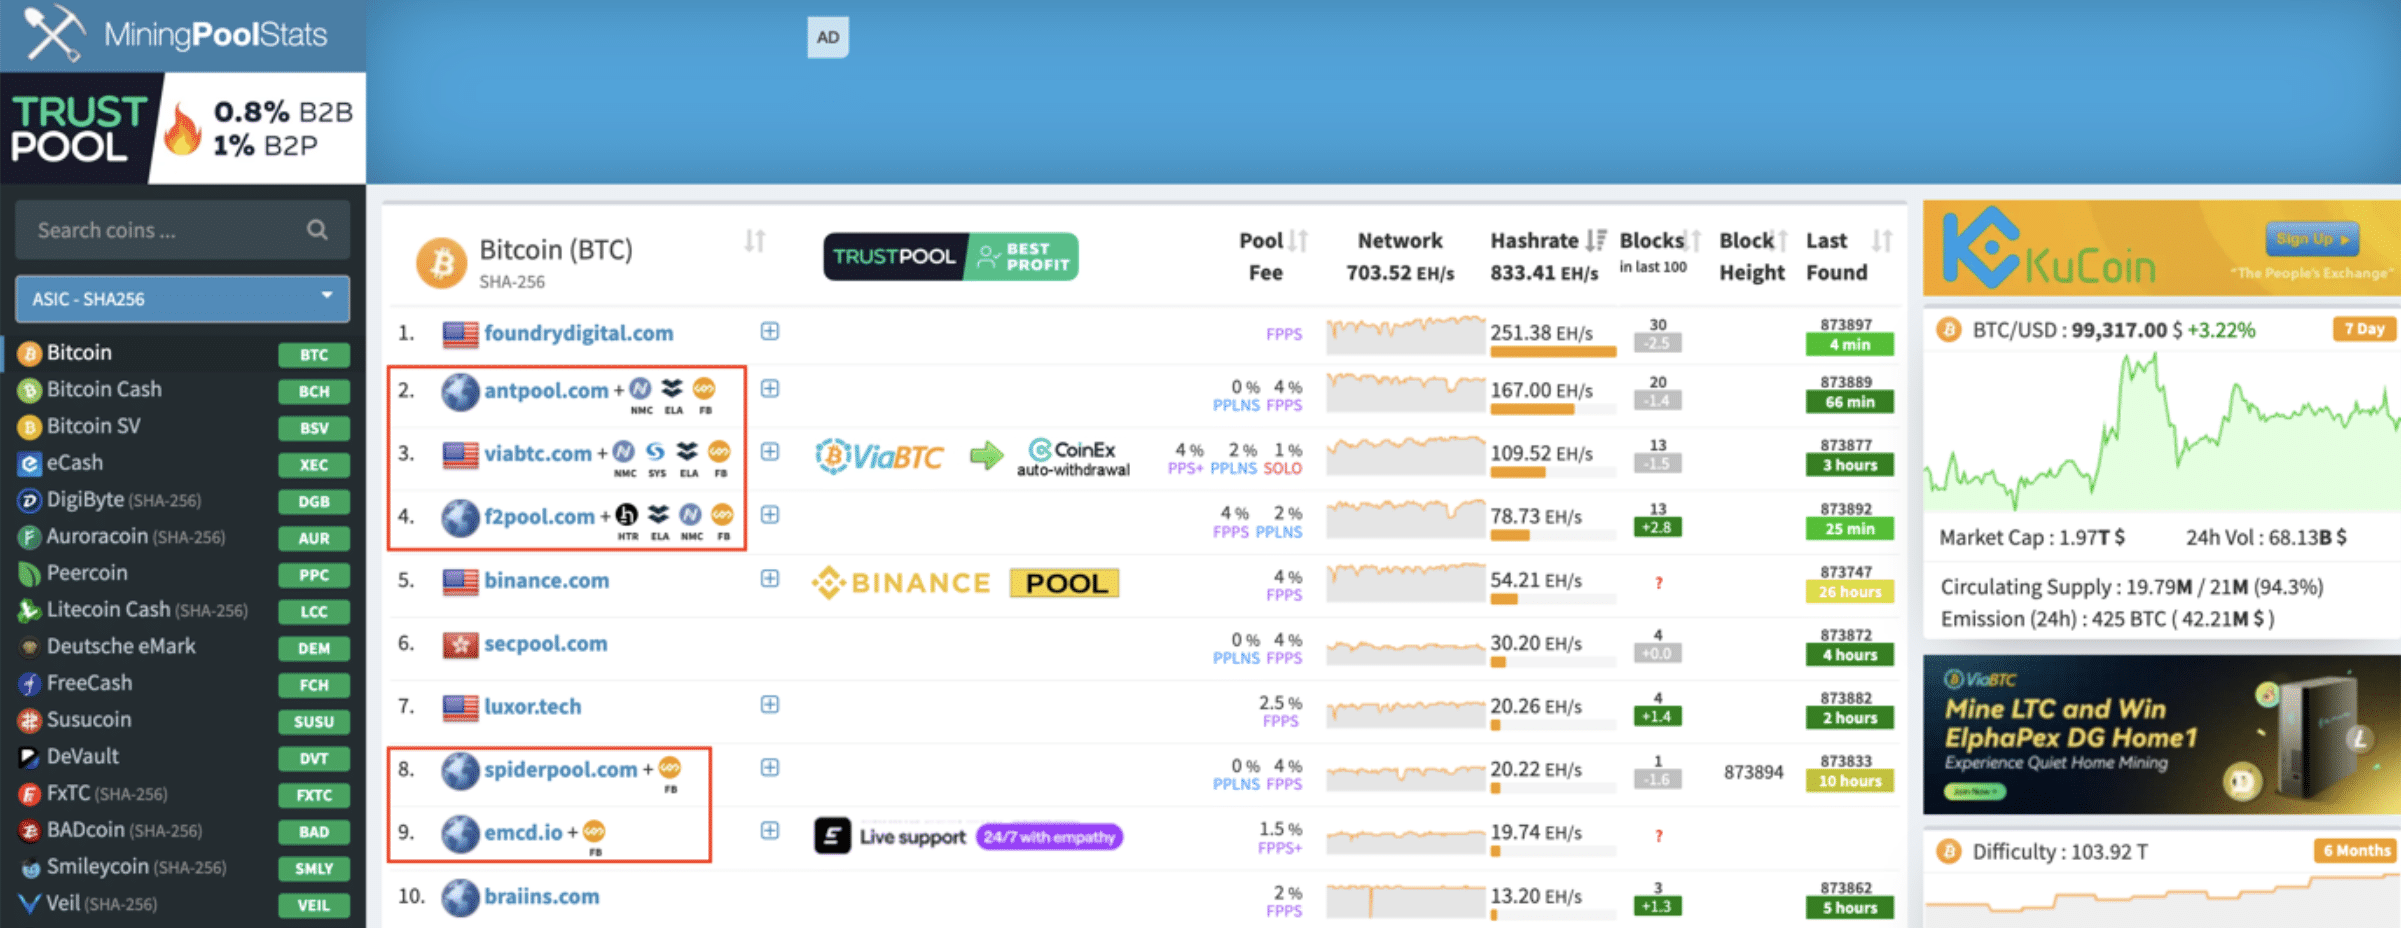Click the FB coin icon on the antpool.com row
2401x928 pixels.
704,388
